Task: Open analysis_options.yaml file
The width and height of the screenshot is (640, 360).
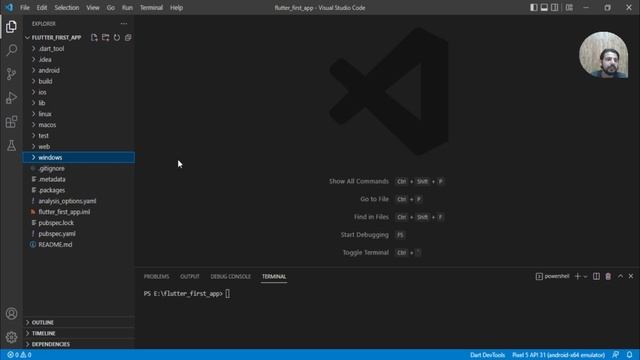Action: click(x=78, y=201)
